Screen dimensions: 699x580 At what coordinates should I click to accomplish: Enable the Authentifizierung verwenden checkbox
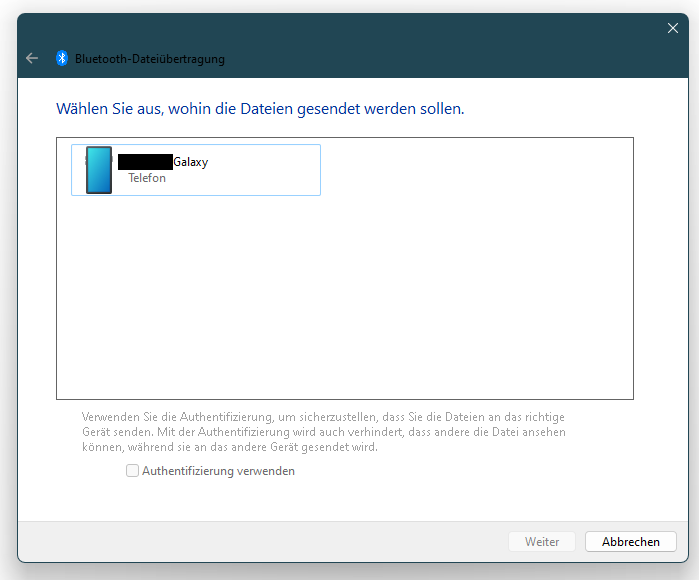(x=132, y=471)
